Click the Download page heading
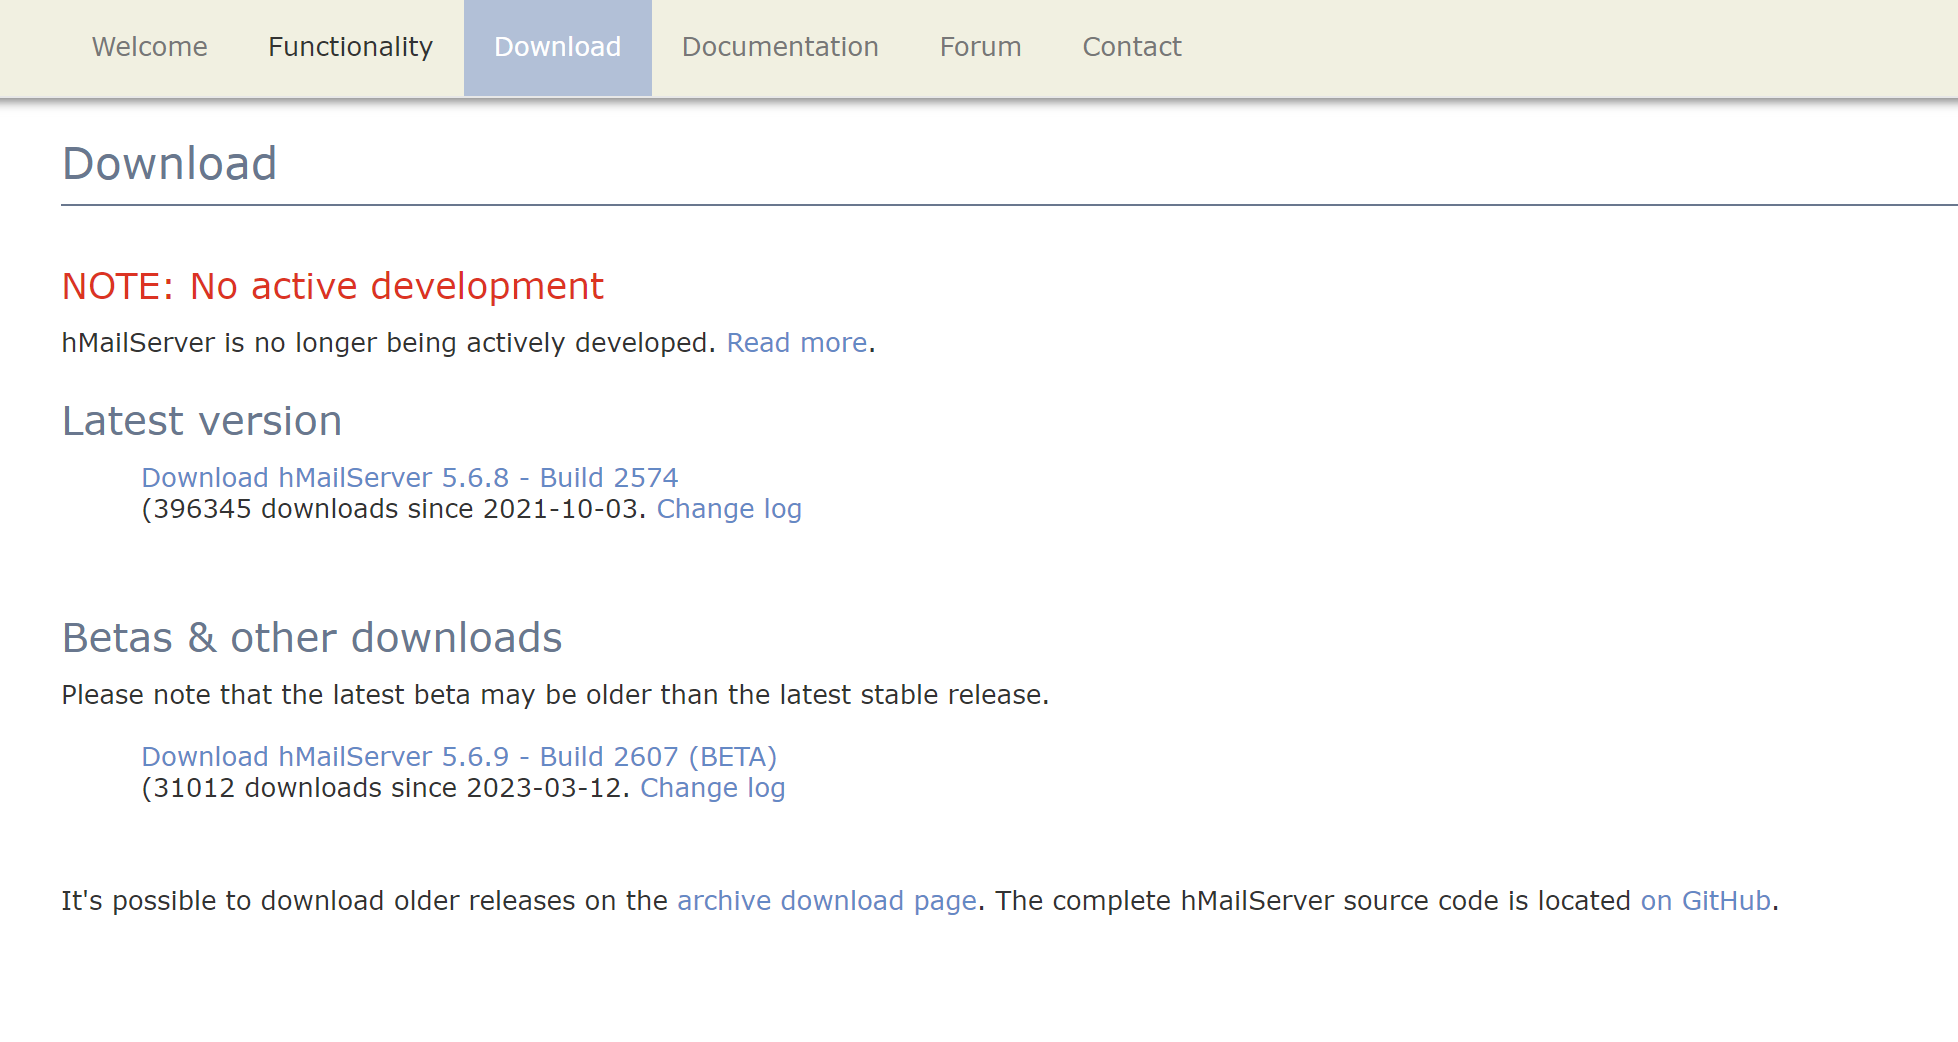 (x=170, y=164)
